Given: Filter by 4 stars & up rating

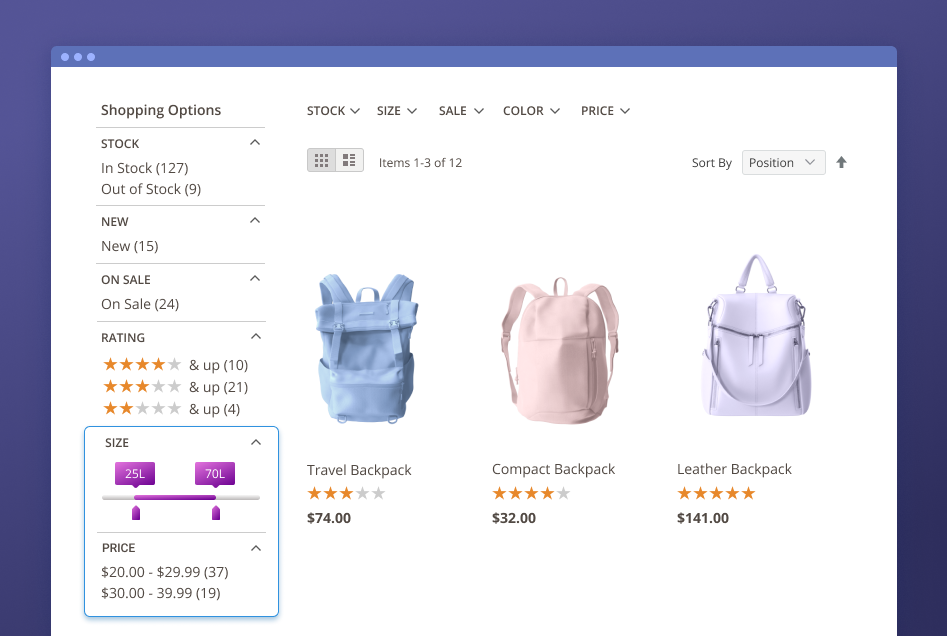Looking at the screenshot, I should (x=175, y=365).
